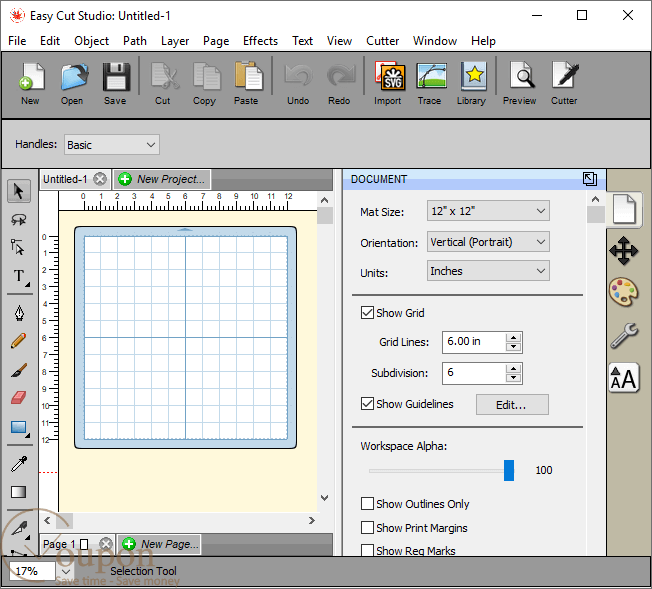Expand the Mat Size dropdown
The height and width of the screenshot is (589, 652).
pyautogui.click(x=488, y=211)
